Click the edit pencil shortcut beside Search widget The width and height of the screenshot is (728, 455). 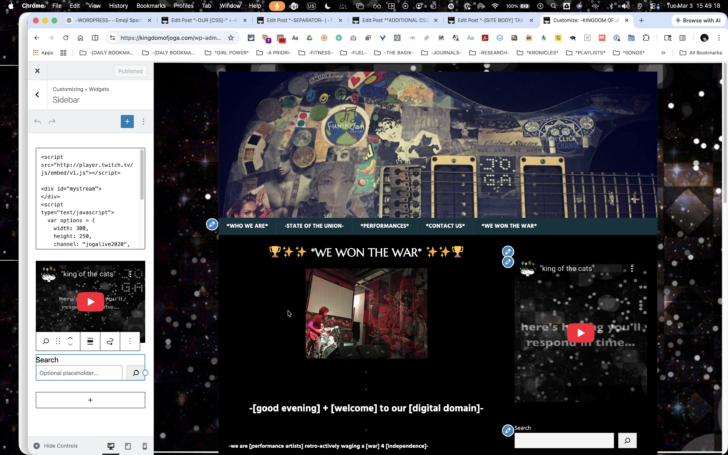pyautogui.click(x=507, y=430)
